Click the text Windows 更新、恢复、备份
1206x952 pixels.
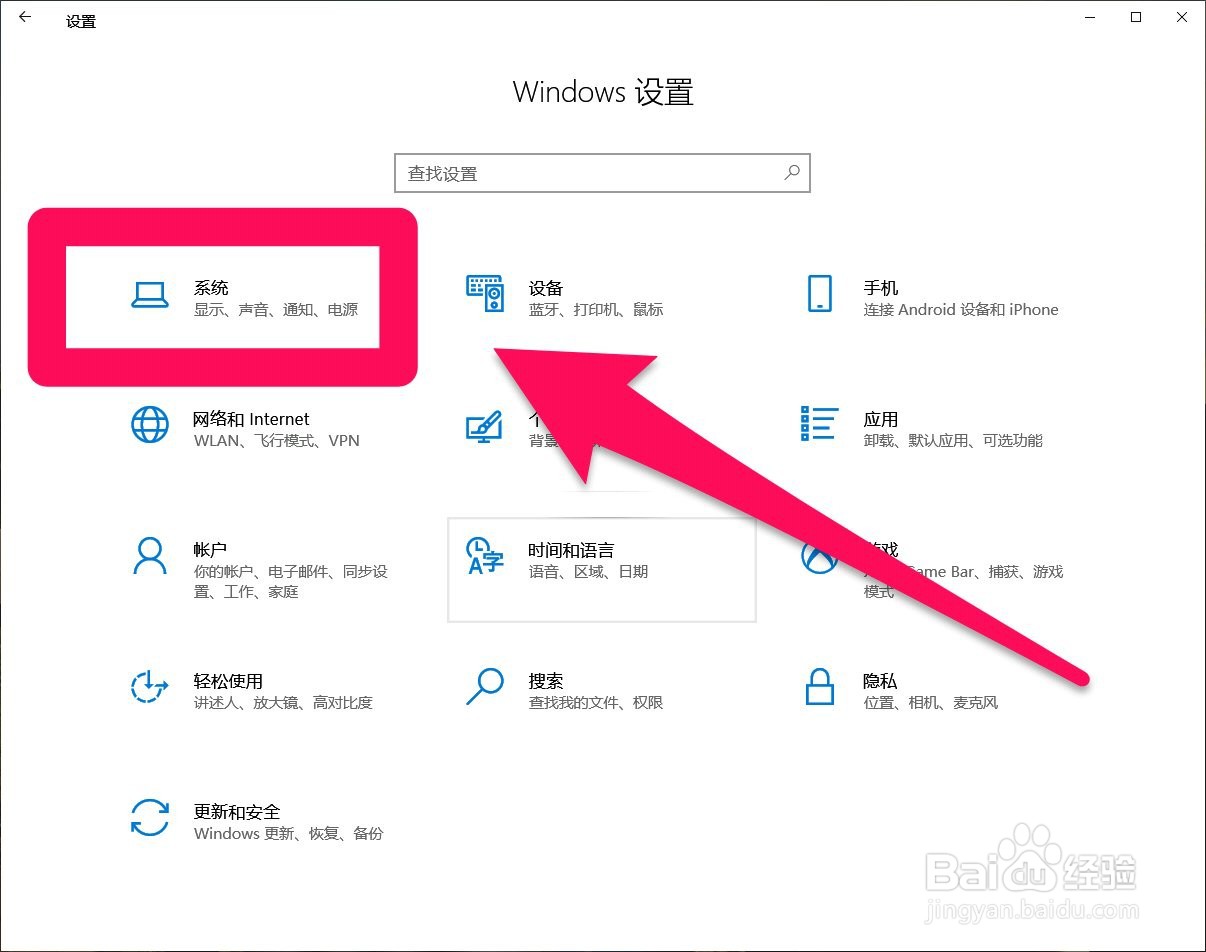coord(288,834)
